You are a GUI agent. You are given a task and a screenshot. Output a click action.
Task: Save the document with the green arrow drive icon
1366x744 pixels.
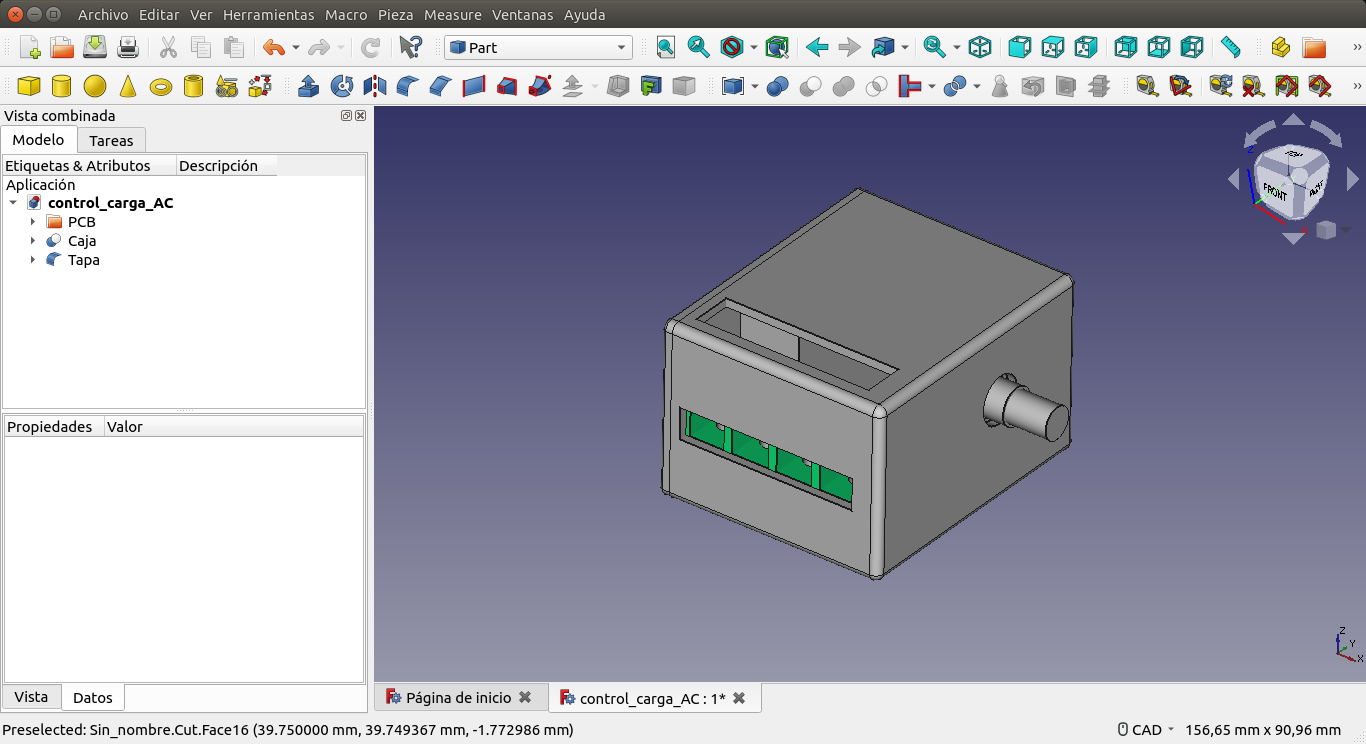[x=95, y=47]
